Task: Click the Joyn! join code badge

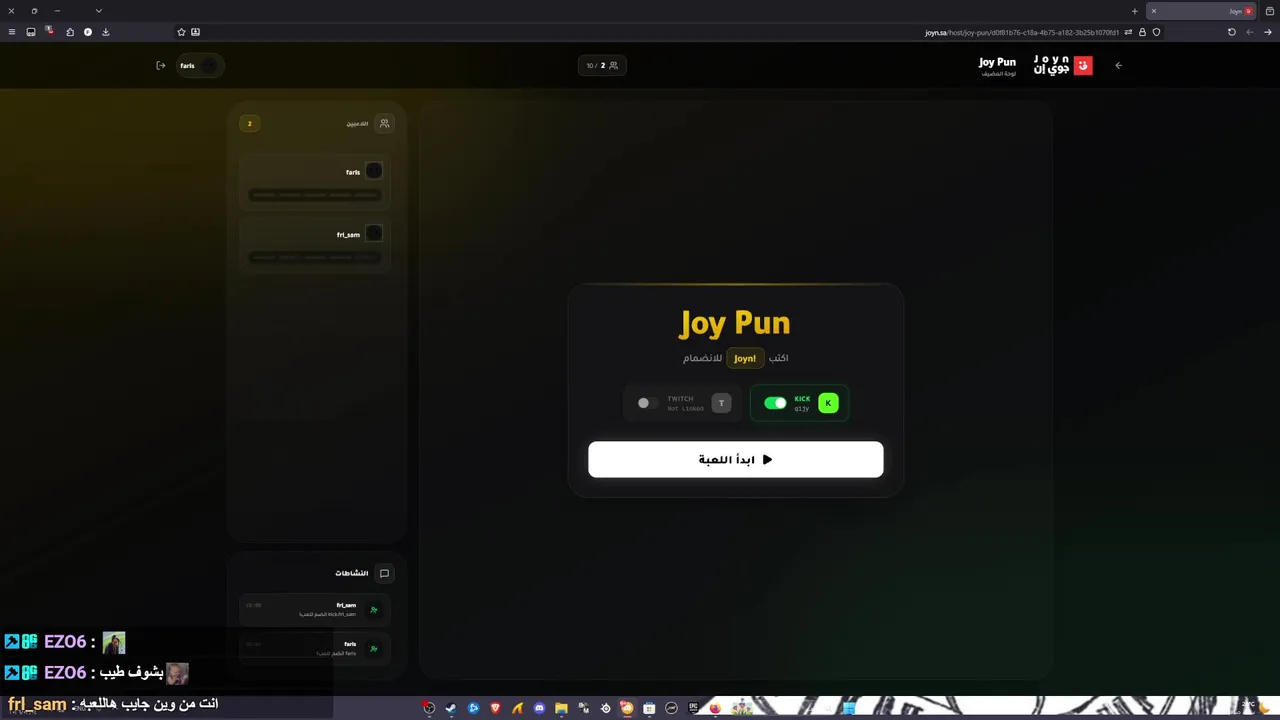Action: [x=745, y=358]
